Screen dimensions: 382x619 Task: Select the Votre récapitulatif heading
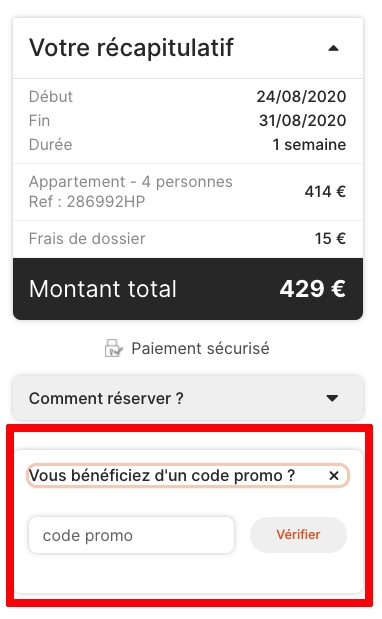pos(131,48)
